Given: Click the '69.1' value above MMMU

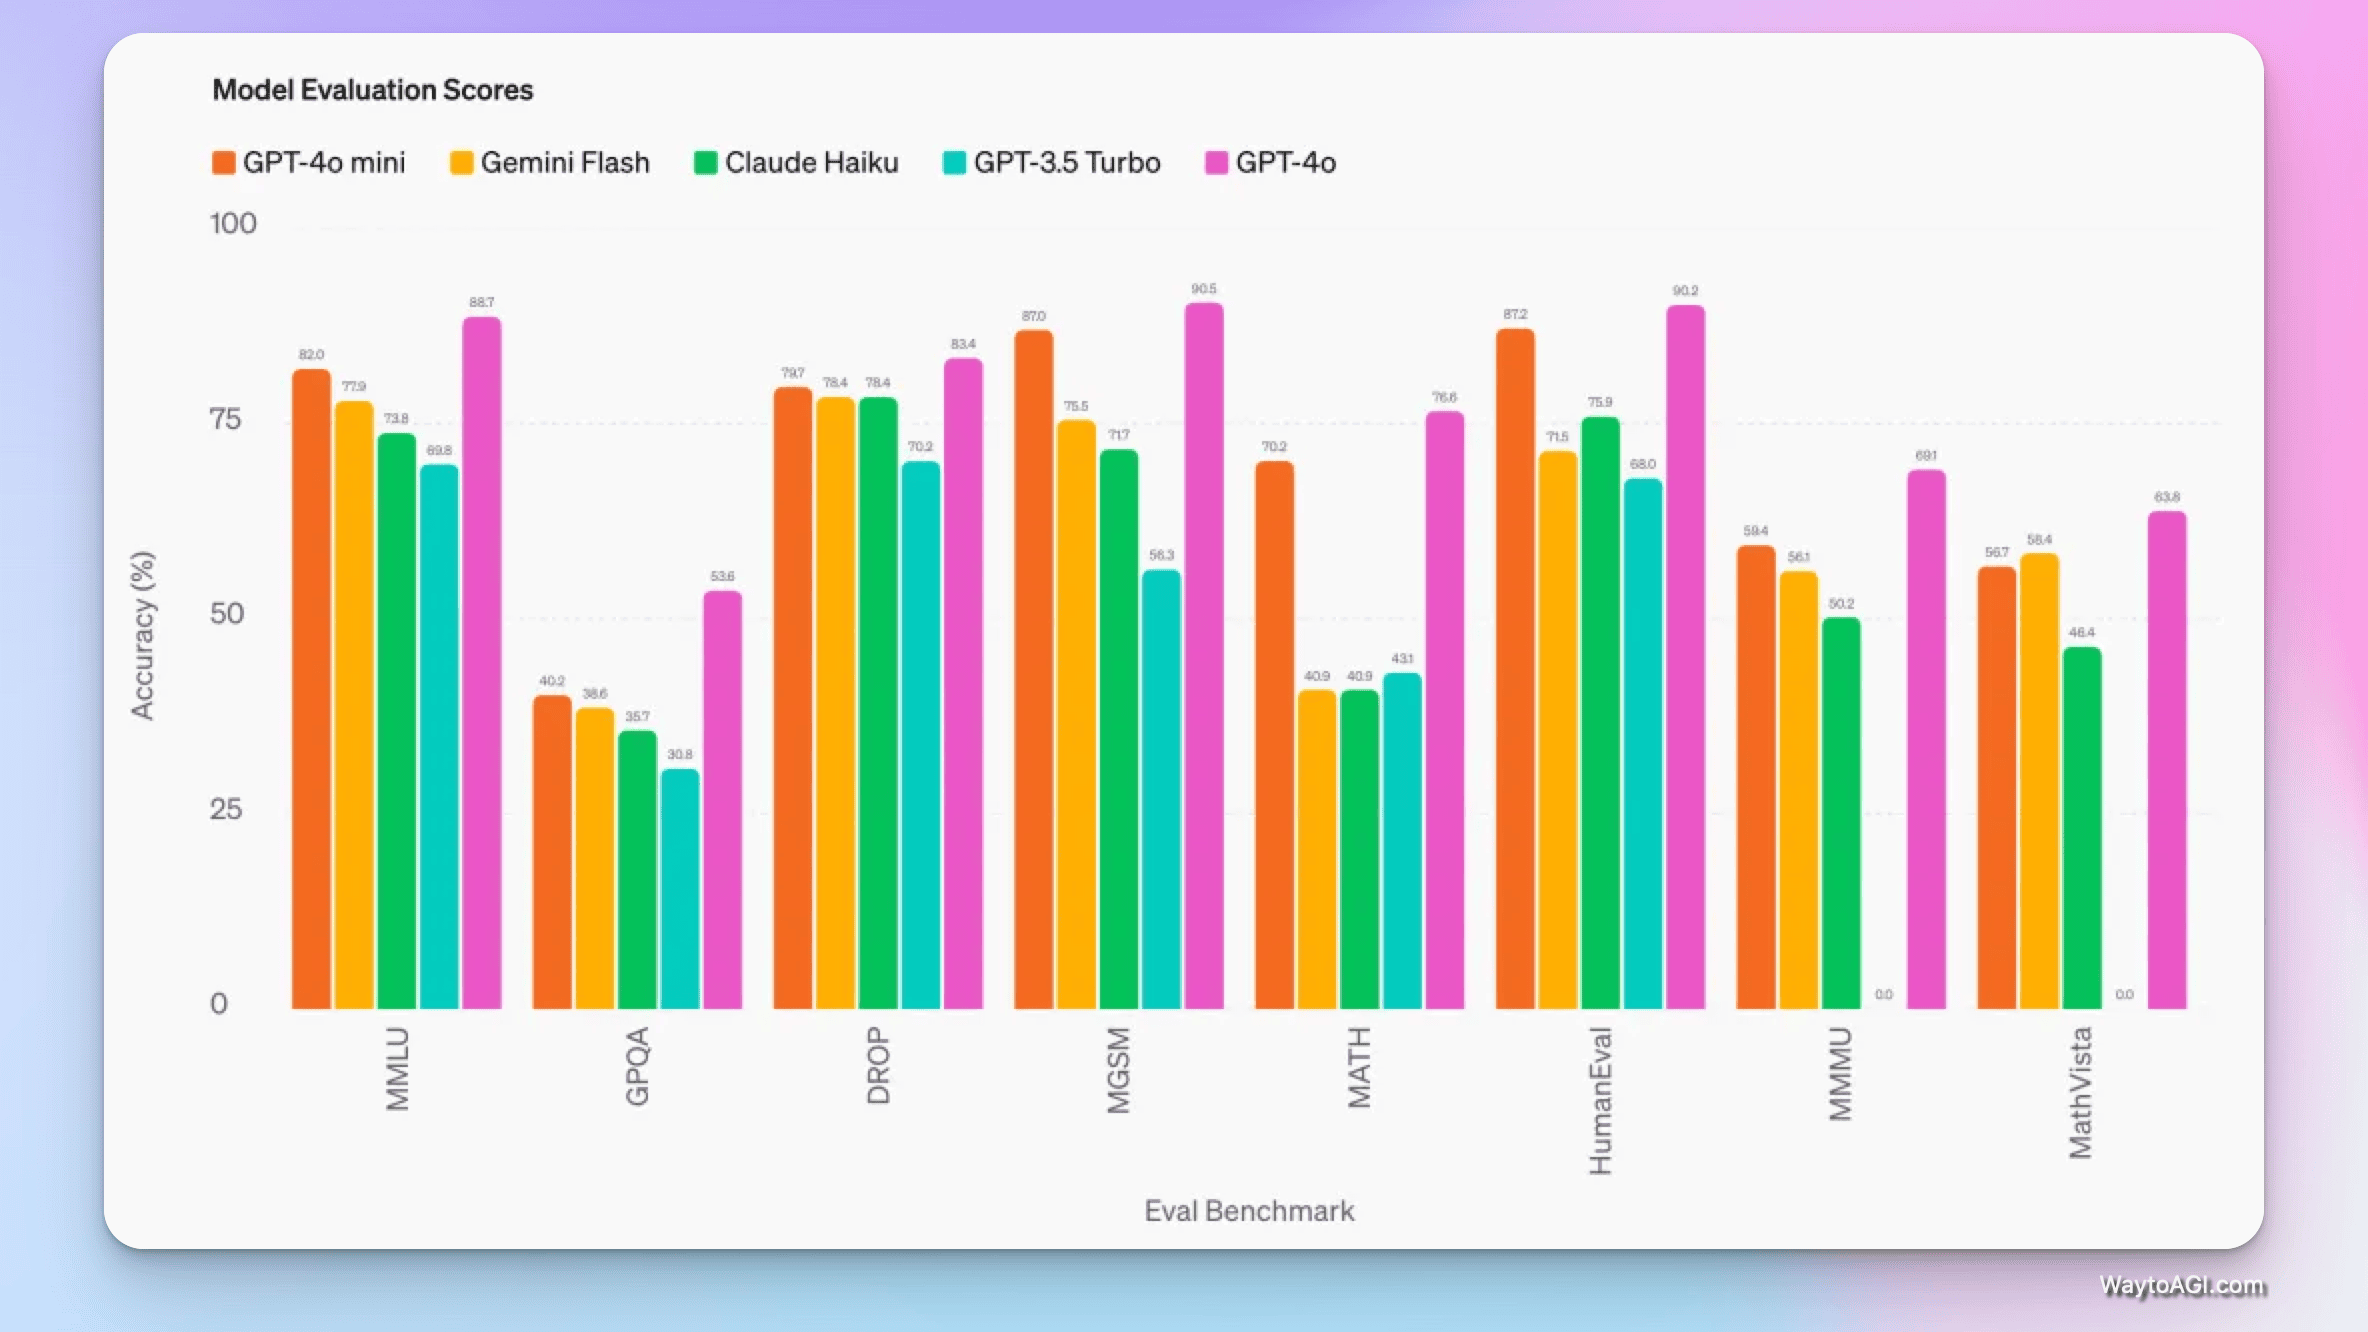Looking at the screenshot, I should point(1926,455).
